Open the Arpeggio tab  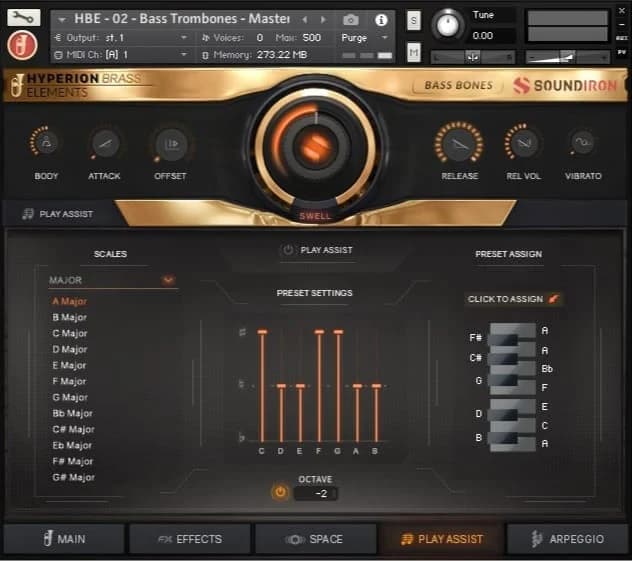click(567, 539)
